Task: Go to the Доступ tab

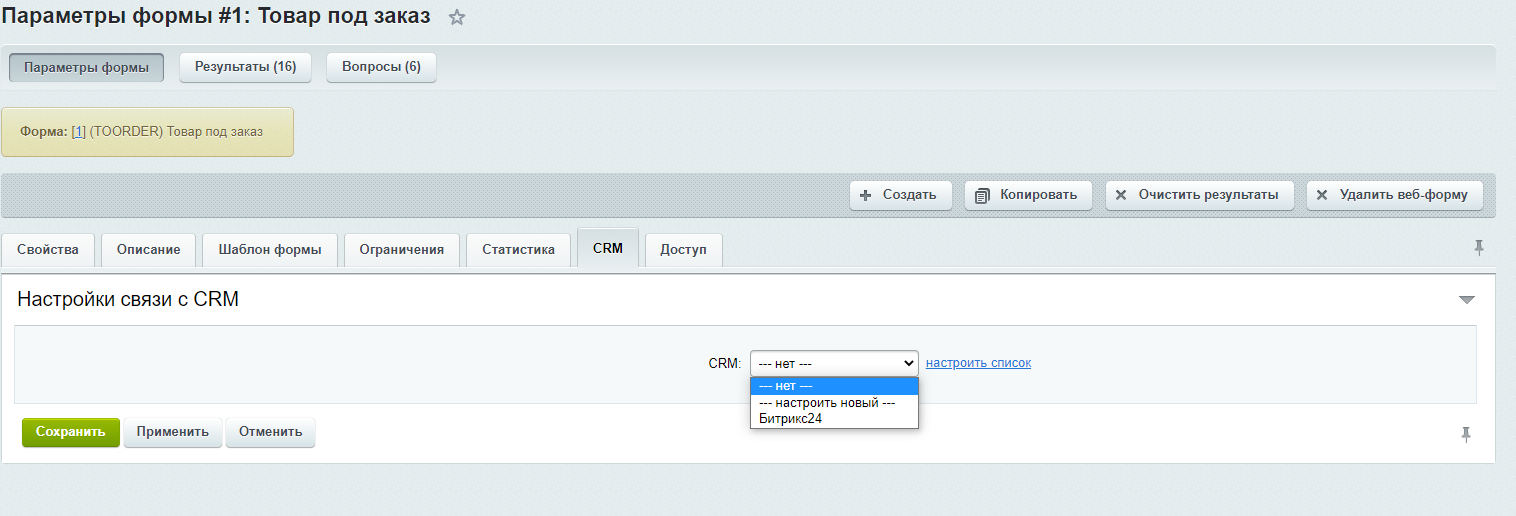Action: (683, 250)
